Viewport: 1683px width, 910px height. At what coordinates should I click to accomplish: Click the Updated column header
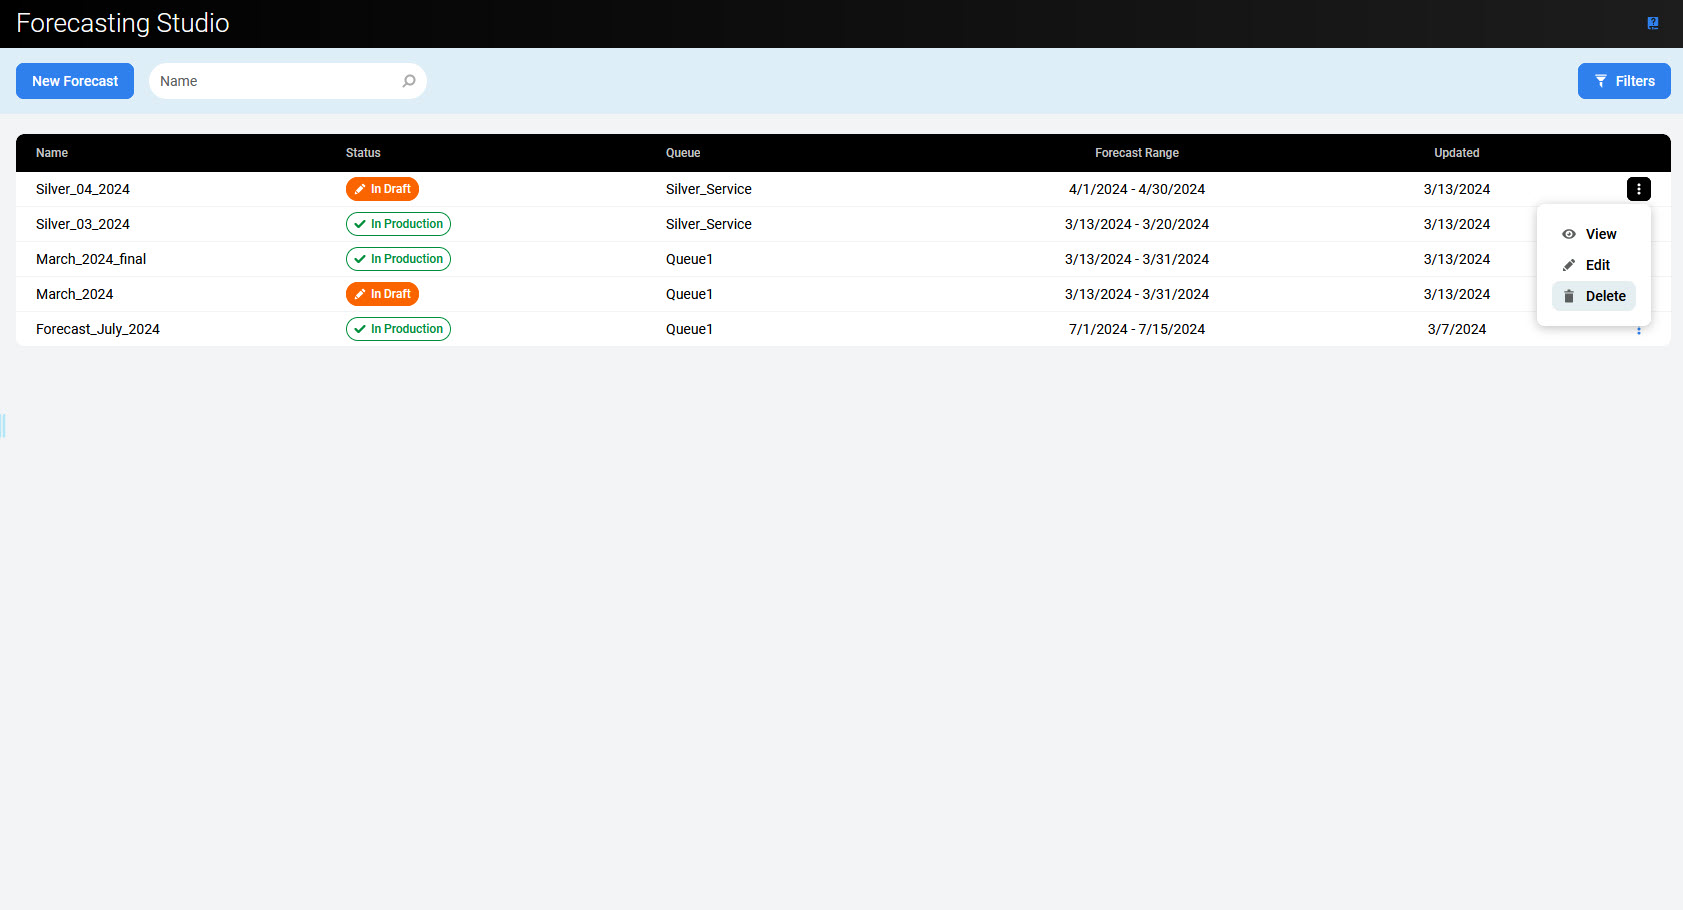pyautogui.click(x=1456, y=153)
